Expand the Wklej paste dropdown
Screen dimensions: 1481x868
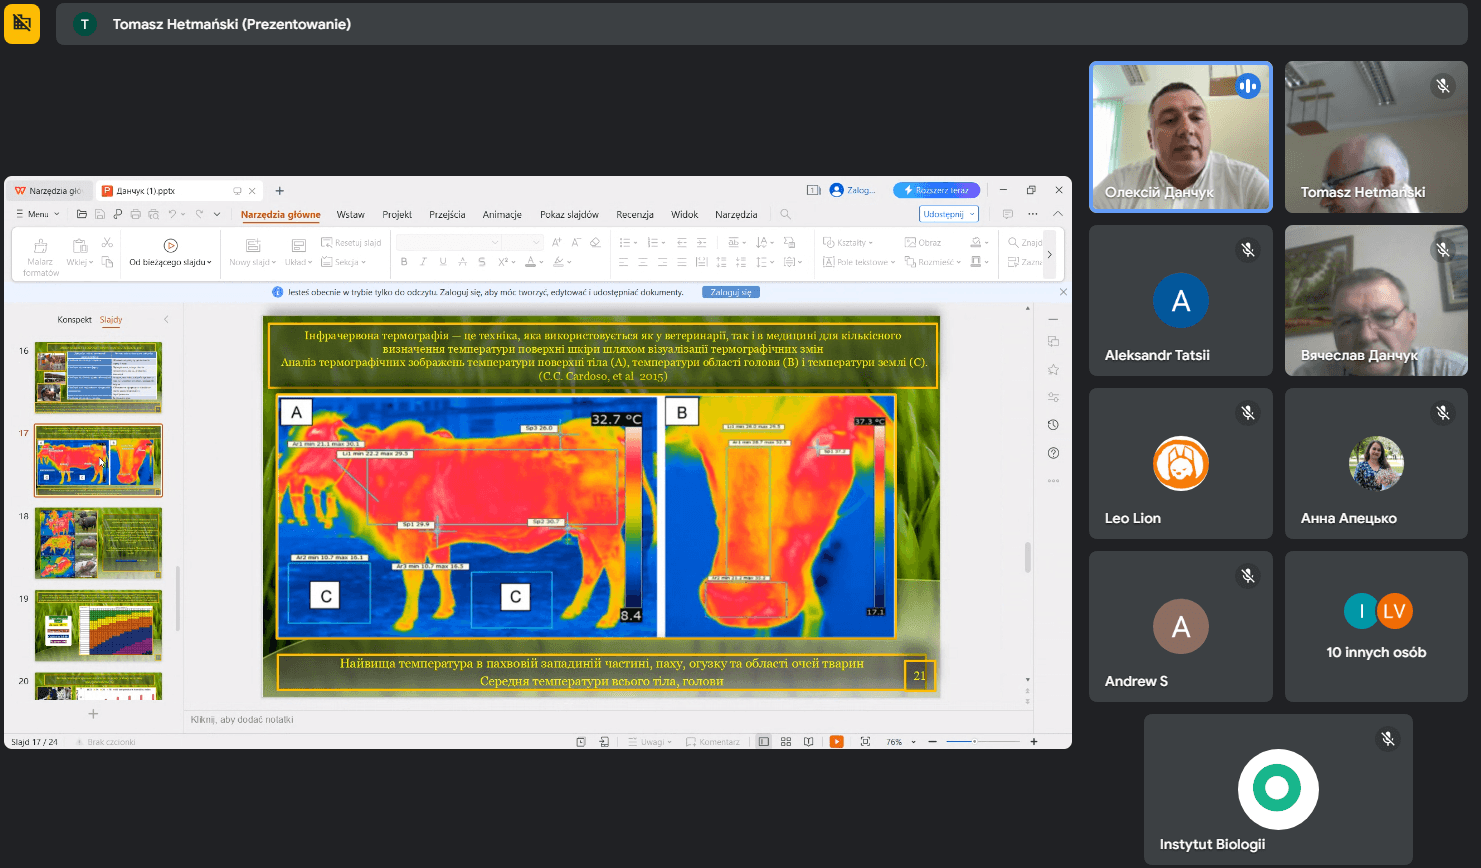click(80, 262)
